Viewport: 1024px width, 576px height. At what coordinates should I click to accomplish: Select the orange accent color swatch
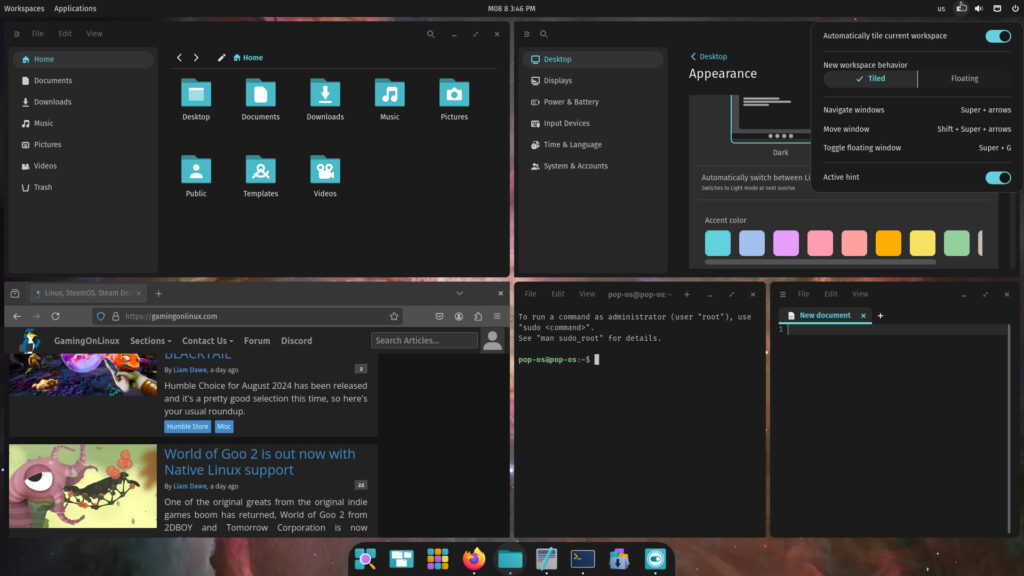coord(886,243)
